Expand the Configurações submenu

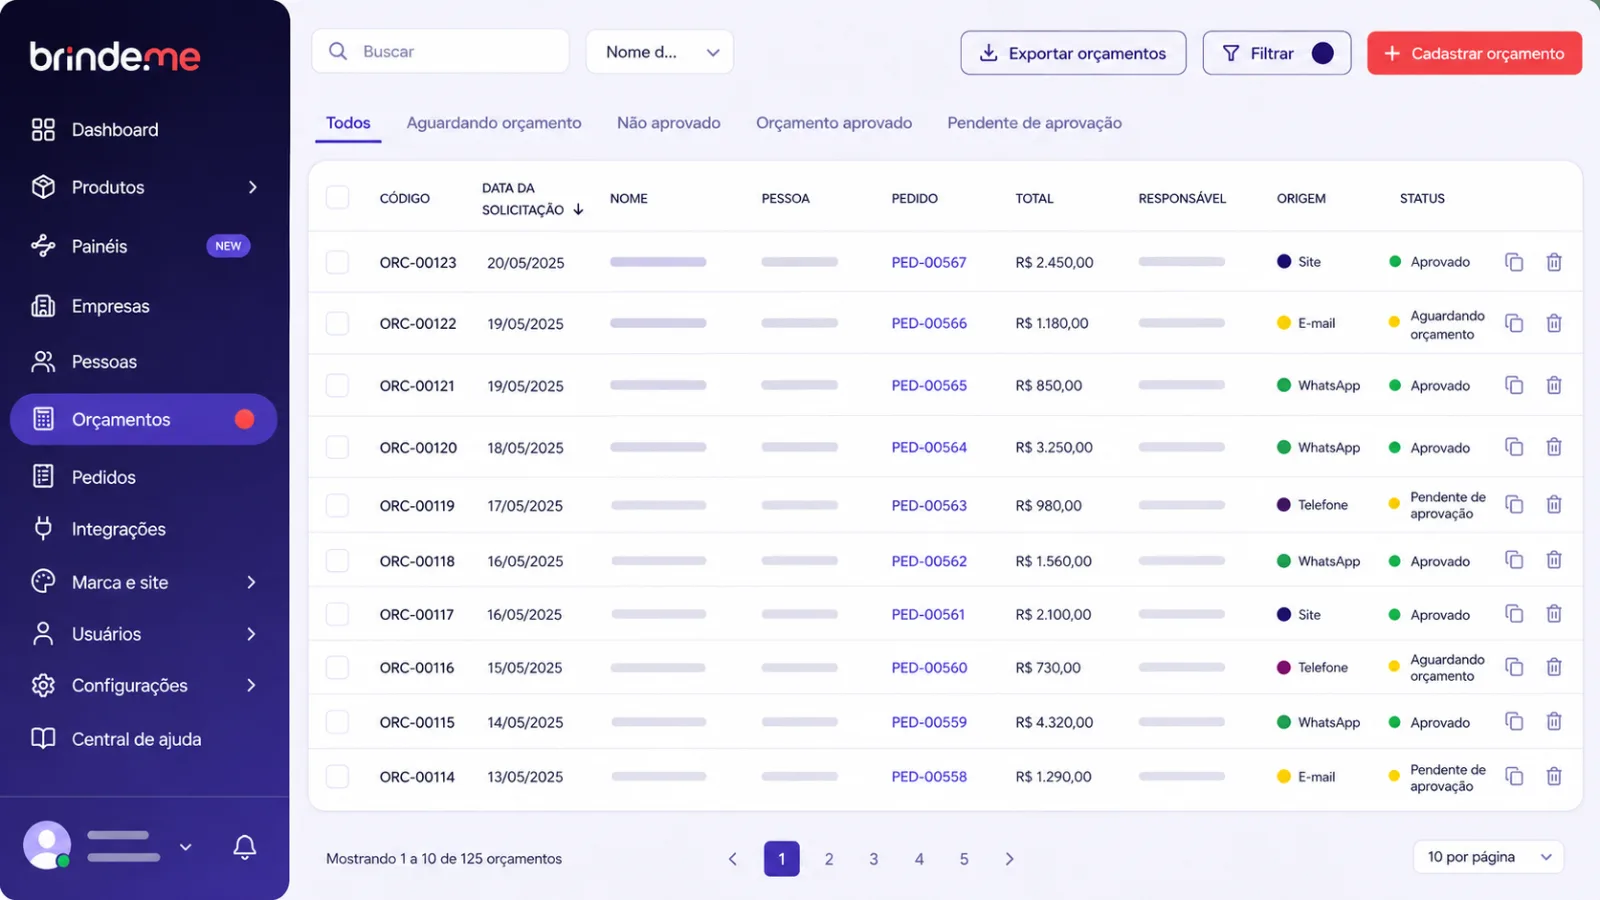[x=252, y=685]
